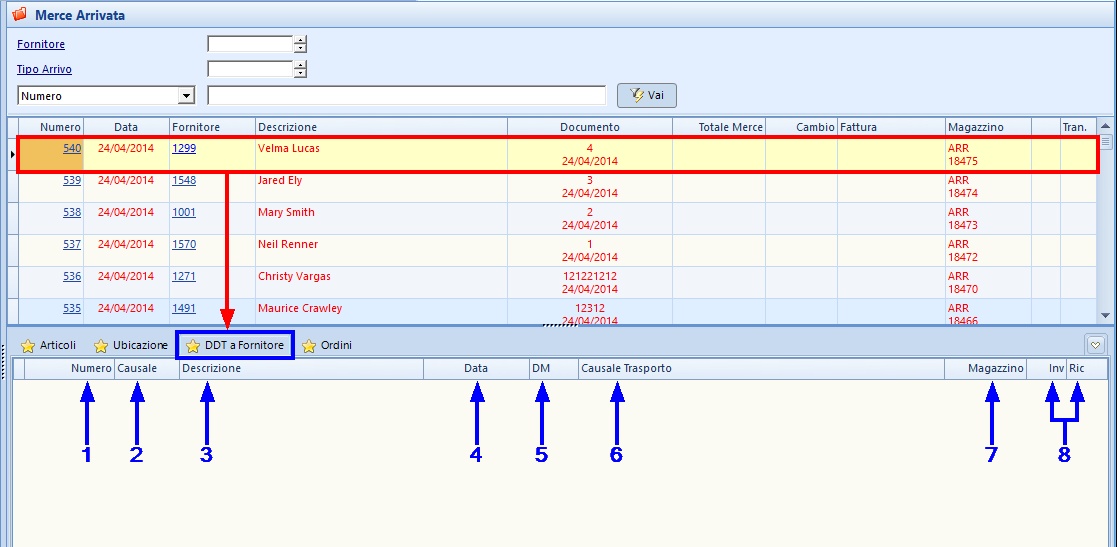
Task: Open the Numero search field dropdown
Action: click(x=185, y=96)
